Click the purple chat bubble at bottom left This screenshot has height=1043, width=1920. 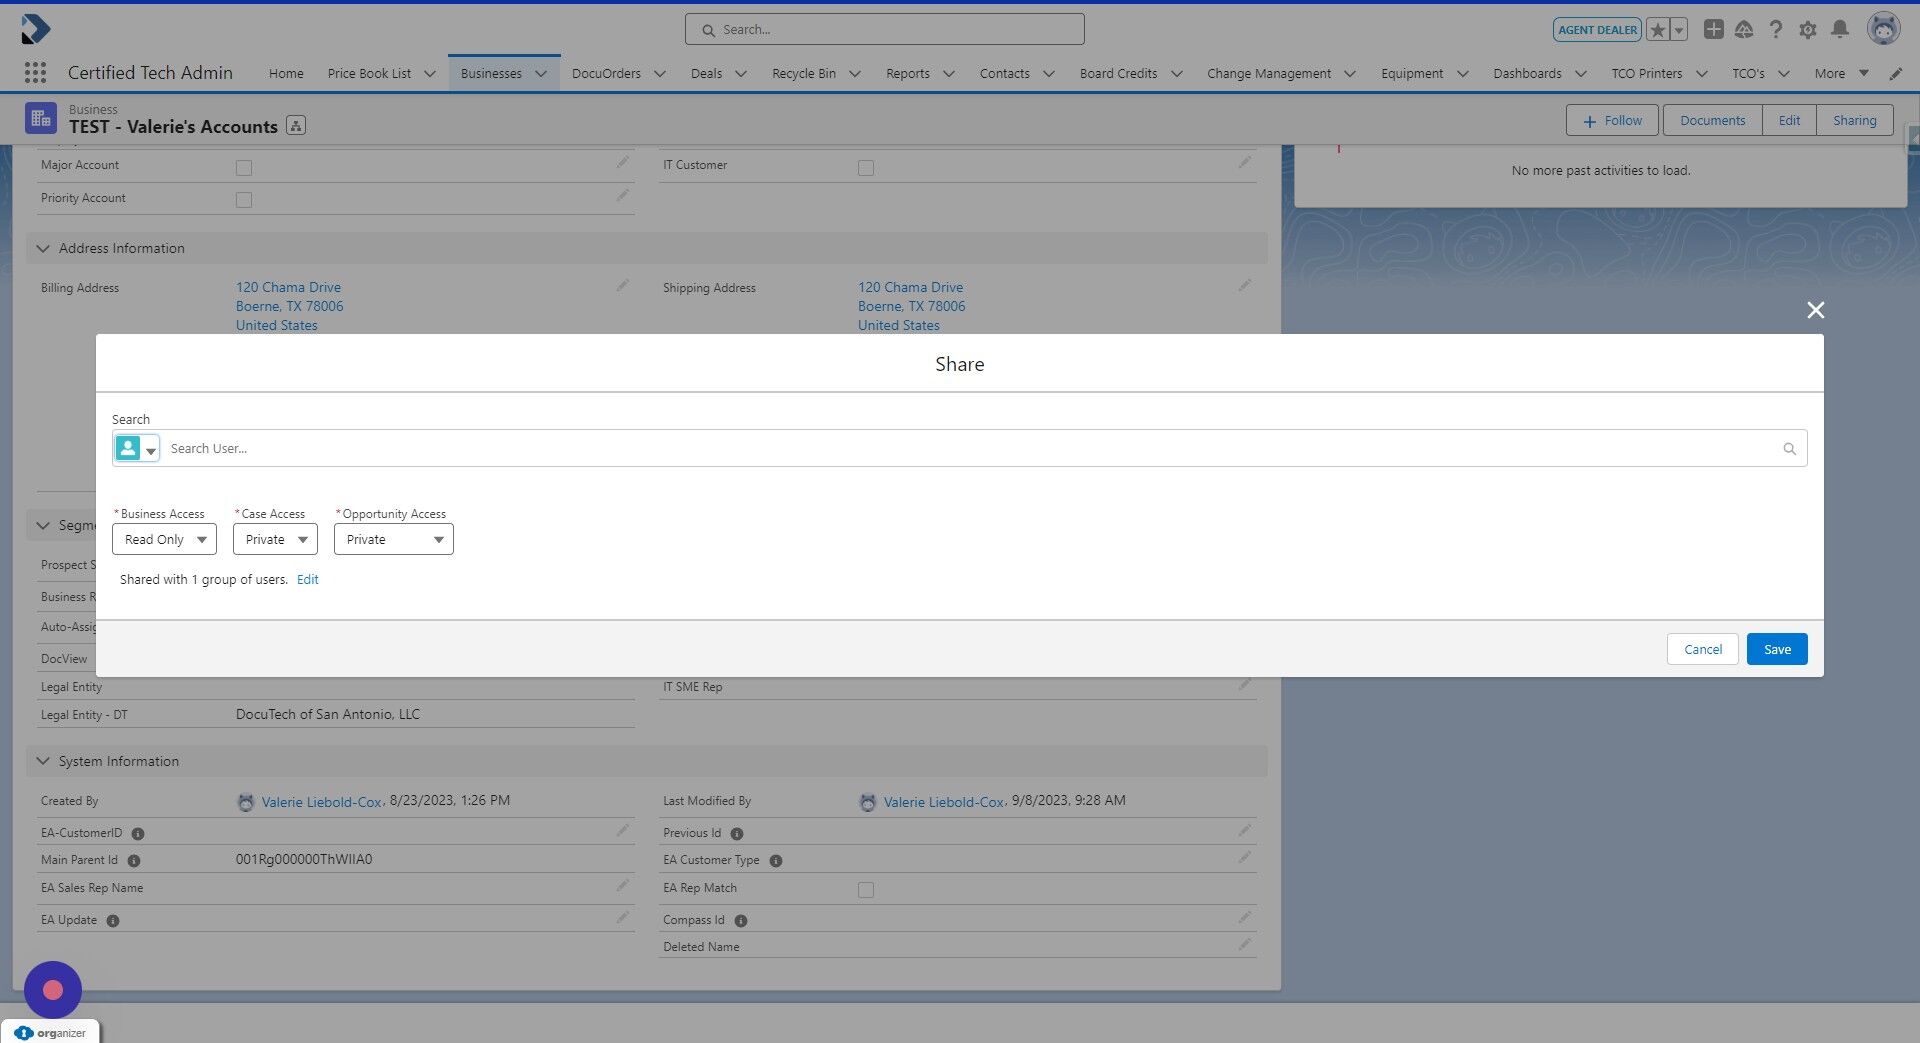pyautogui.click(x=52, y=989)
